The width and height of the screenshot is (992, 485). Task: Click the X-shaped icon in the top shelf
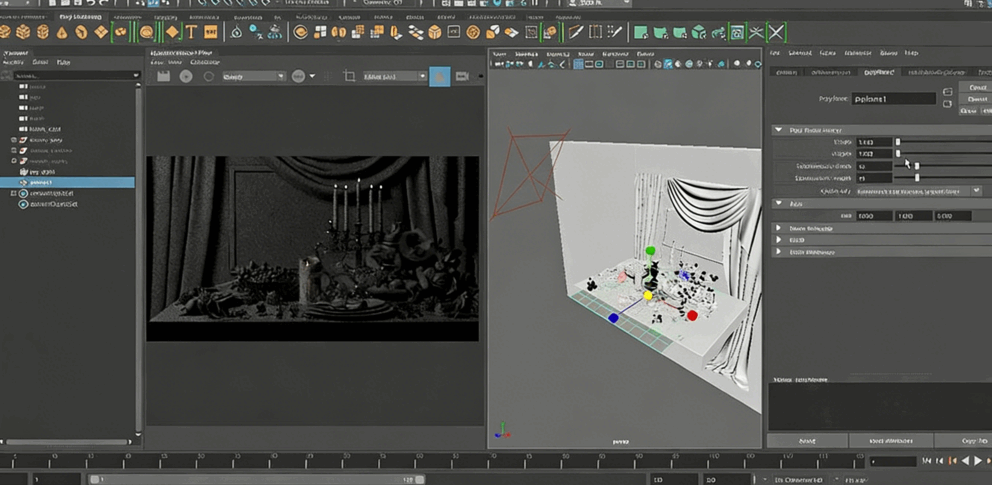tap(776, 32)
